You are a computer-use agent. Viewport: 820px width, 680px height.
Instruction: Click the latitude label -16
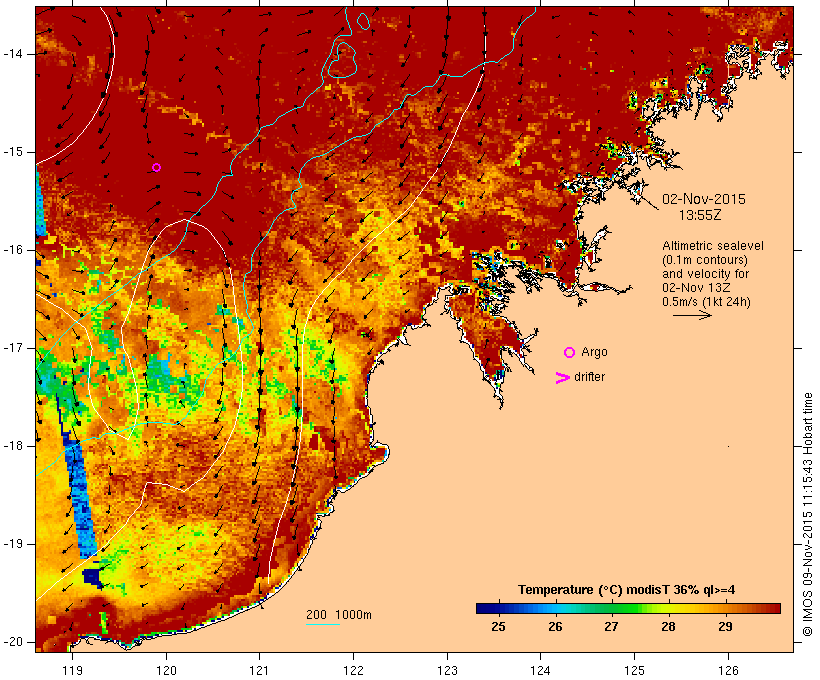tap(12, 250)
